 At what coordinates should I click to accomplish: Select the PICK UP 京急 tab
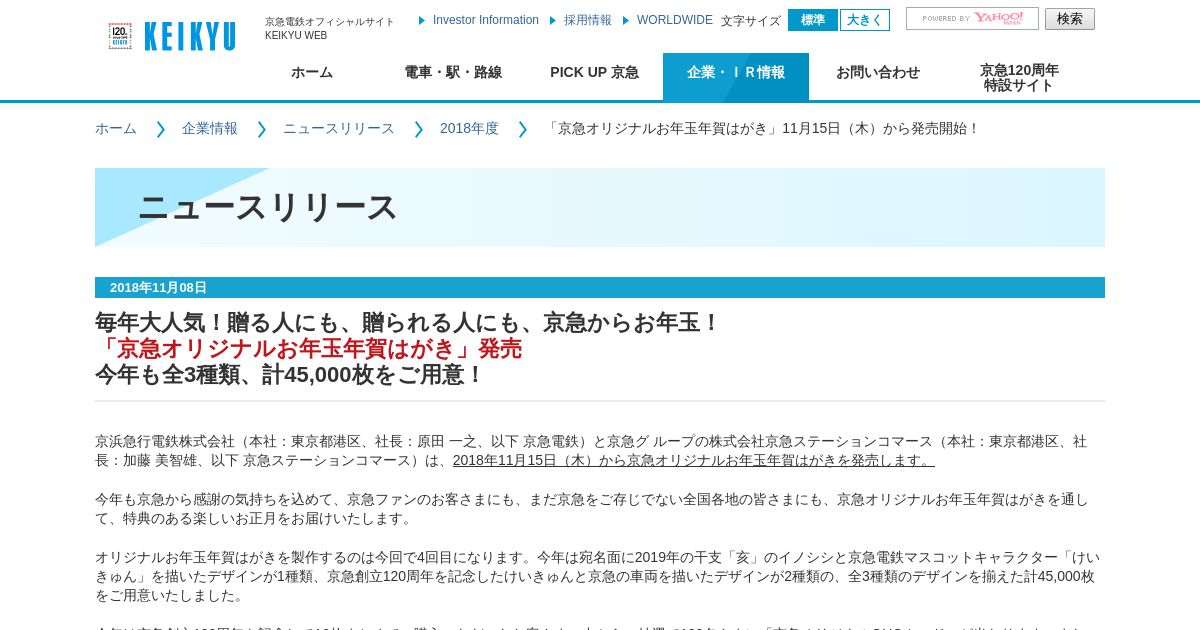point(594,73)
